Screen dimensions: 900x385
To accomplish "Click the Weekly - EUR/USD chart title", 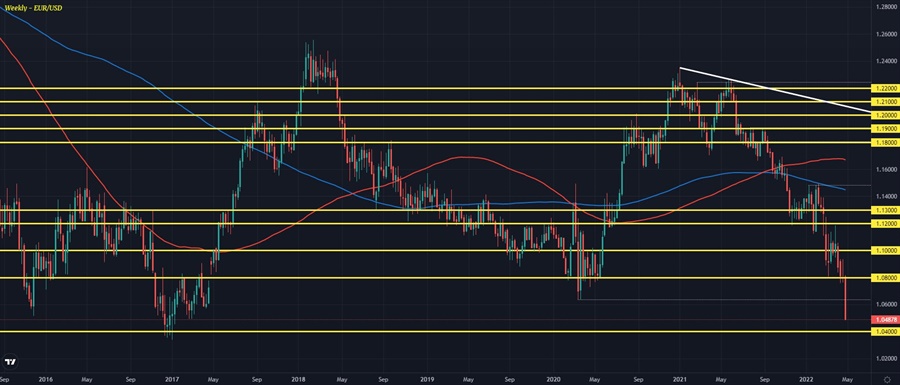I will point(33,7).
